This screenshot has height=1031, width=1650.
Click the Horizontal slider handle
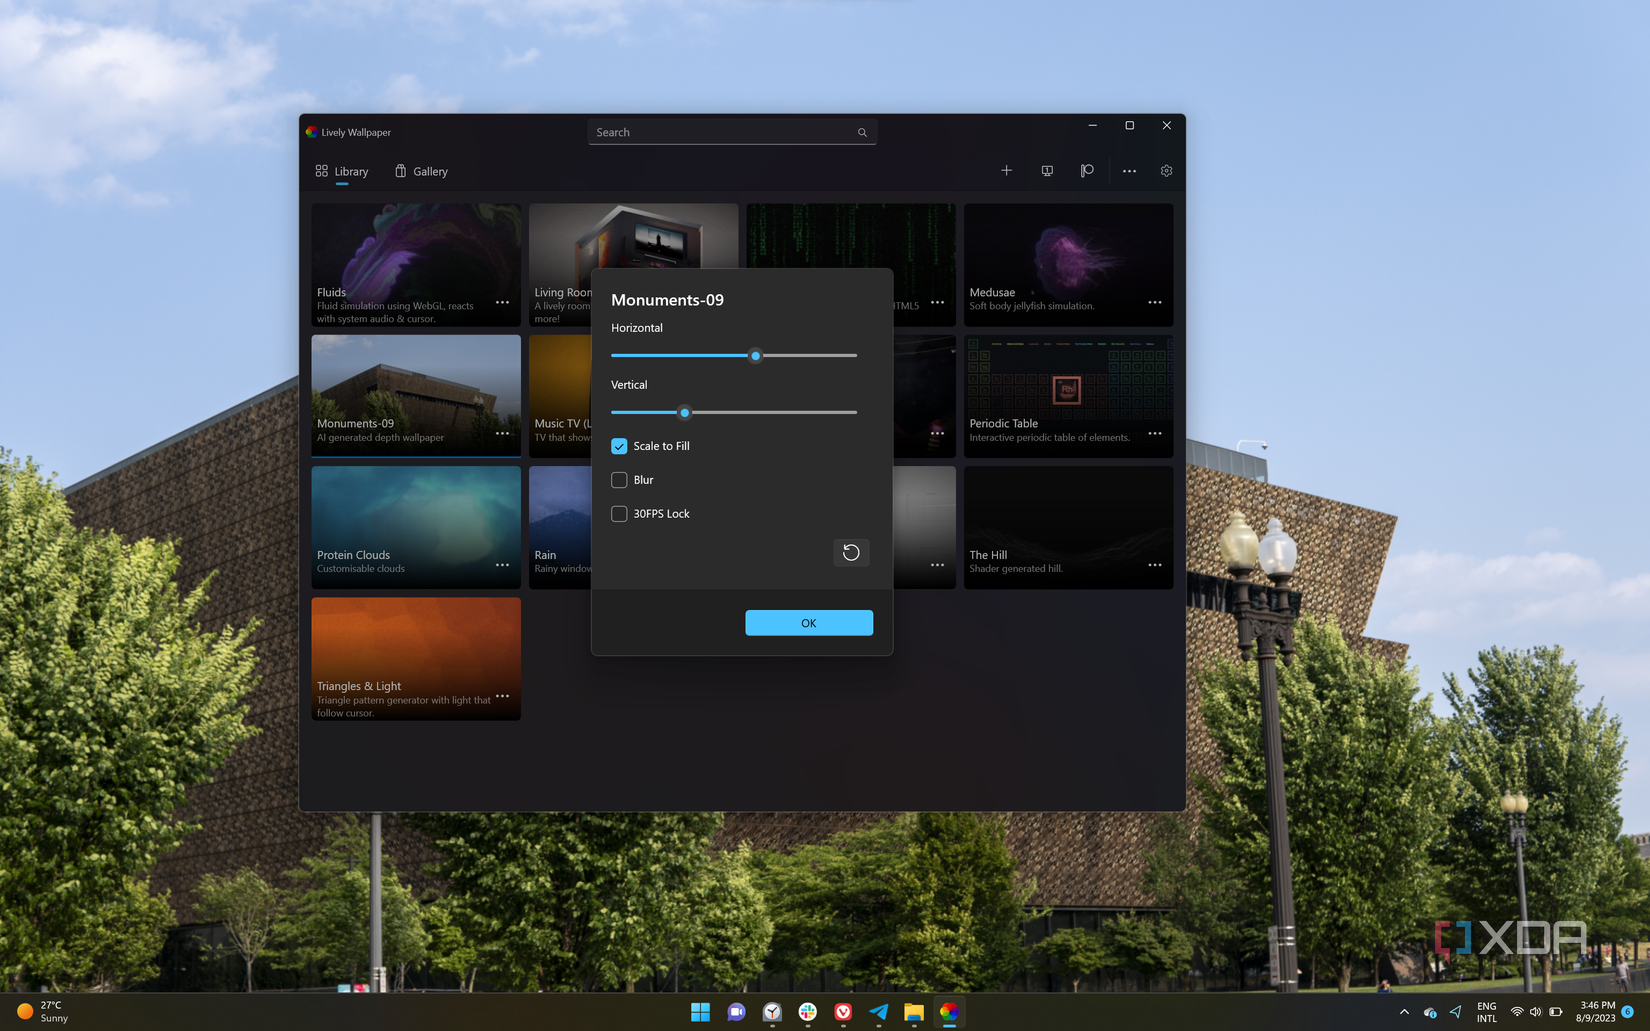point(756,355)
